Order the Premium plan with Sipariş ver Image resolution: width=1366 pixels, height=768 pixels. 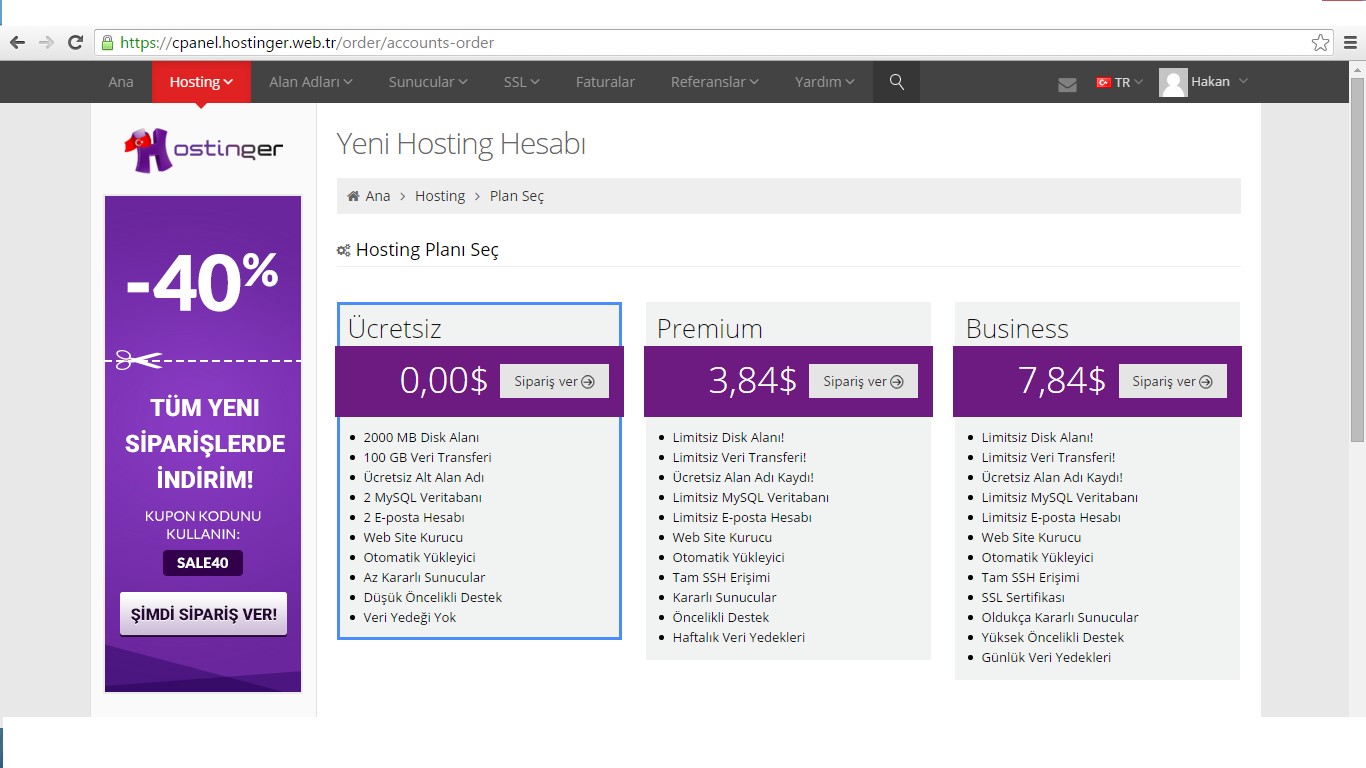coord(863,381)
